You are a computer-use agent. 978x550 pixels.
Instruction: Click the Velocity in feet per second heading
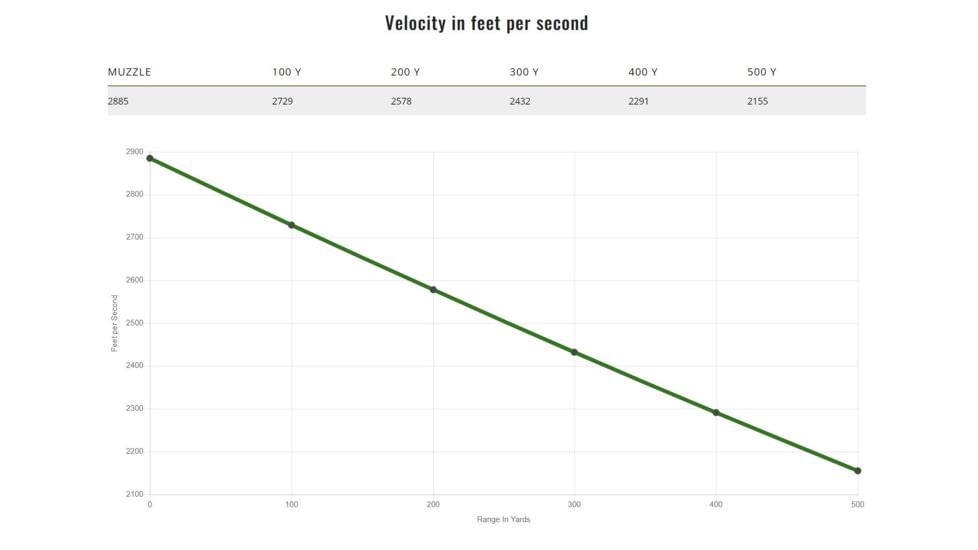487,23
